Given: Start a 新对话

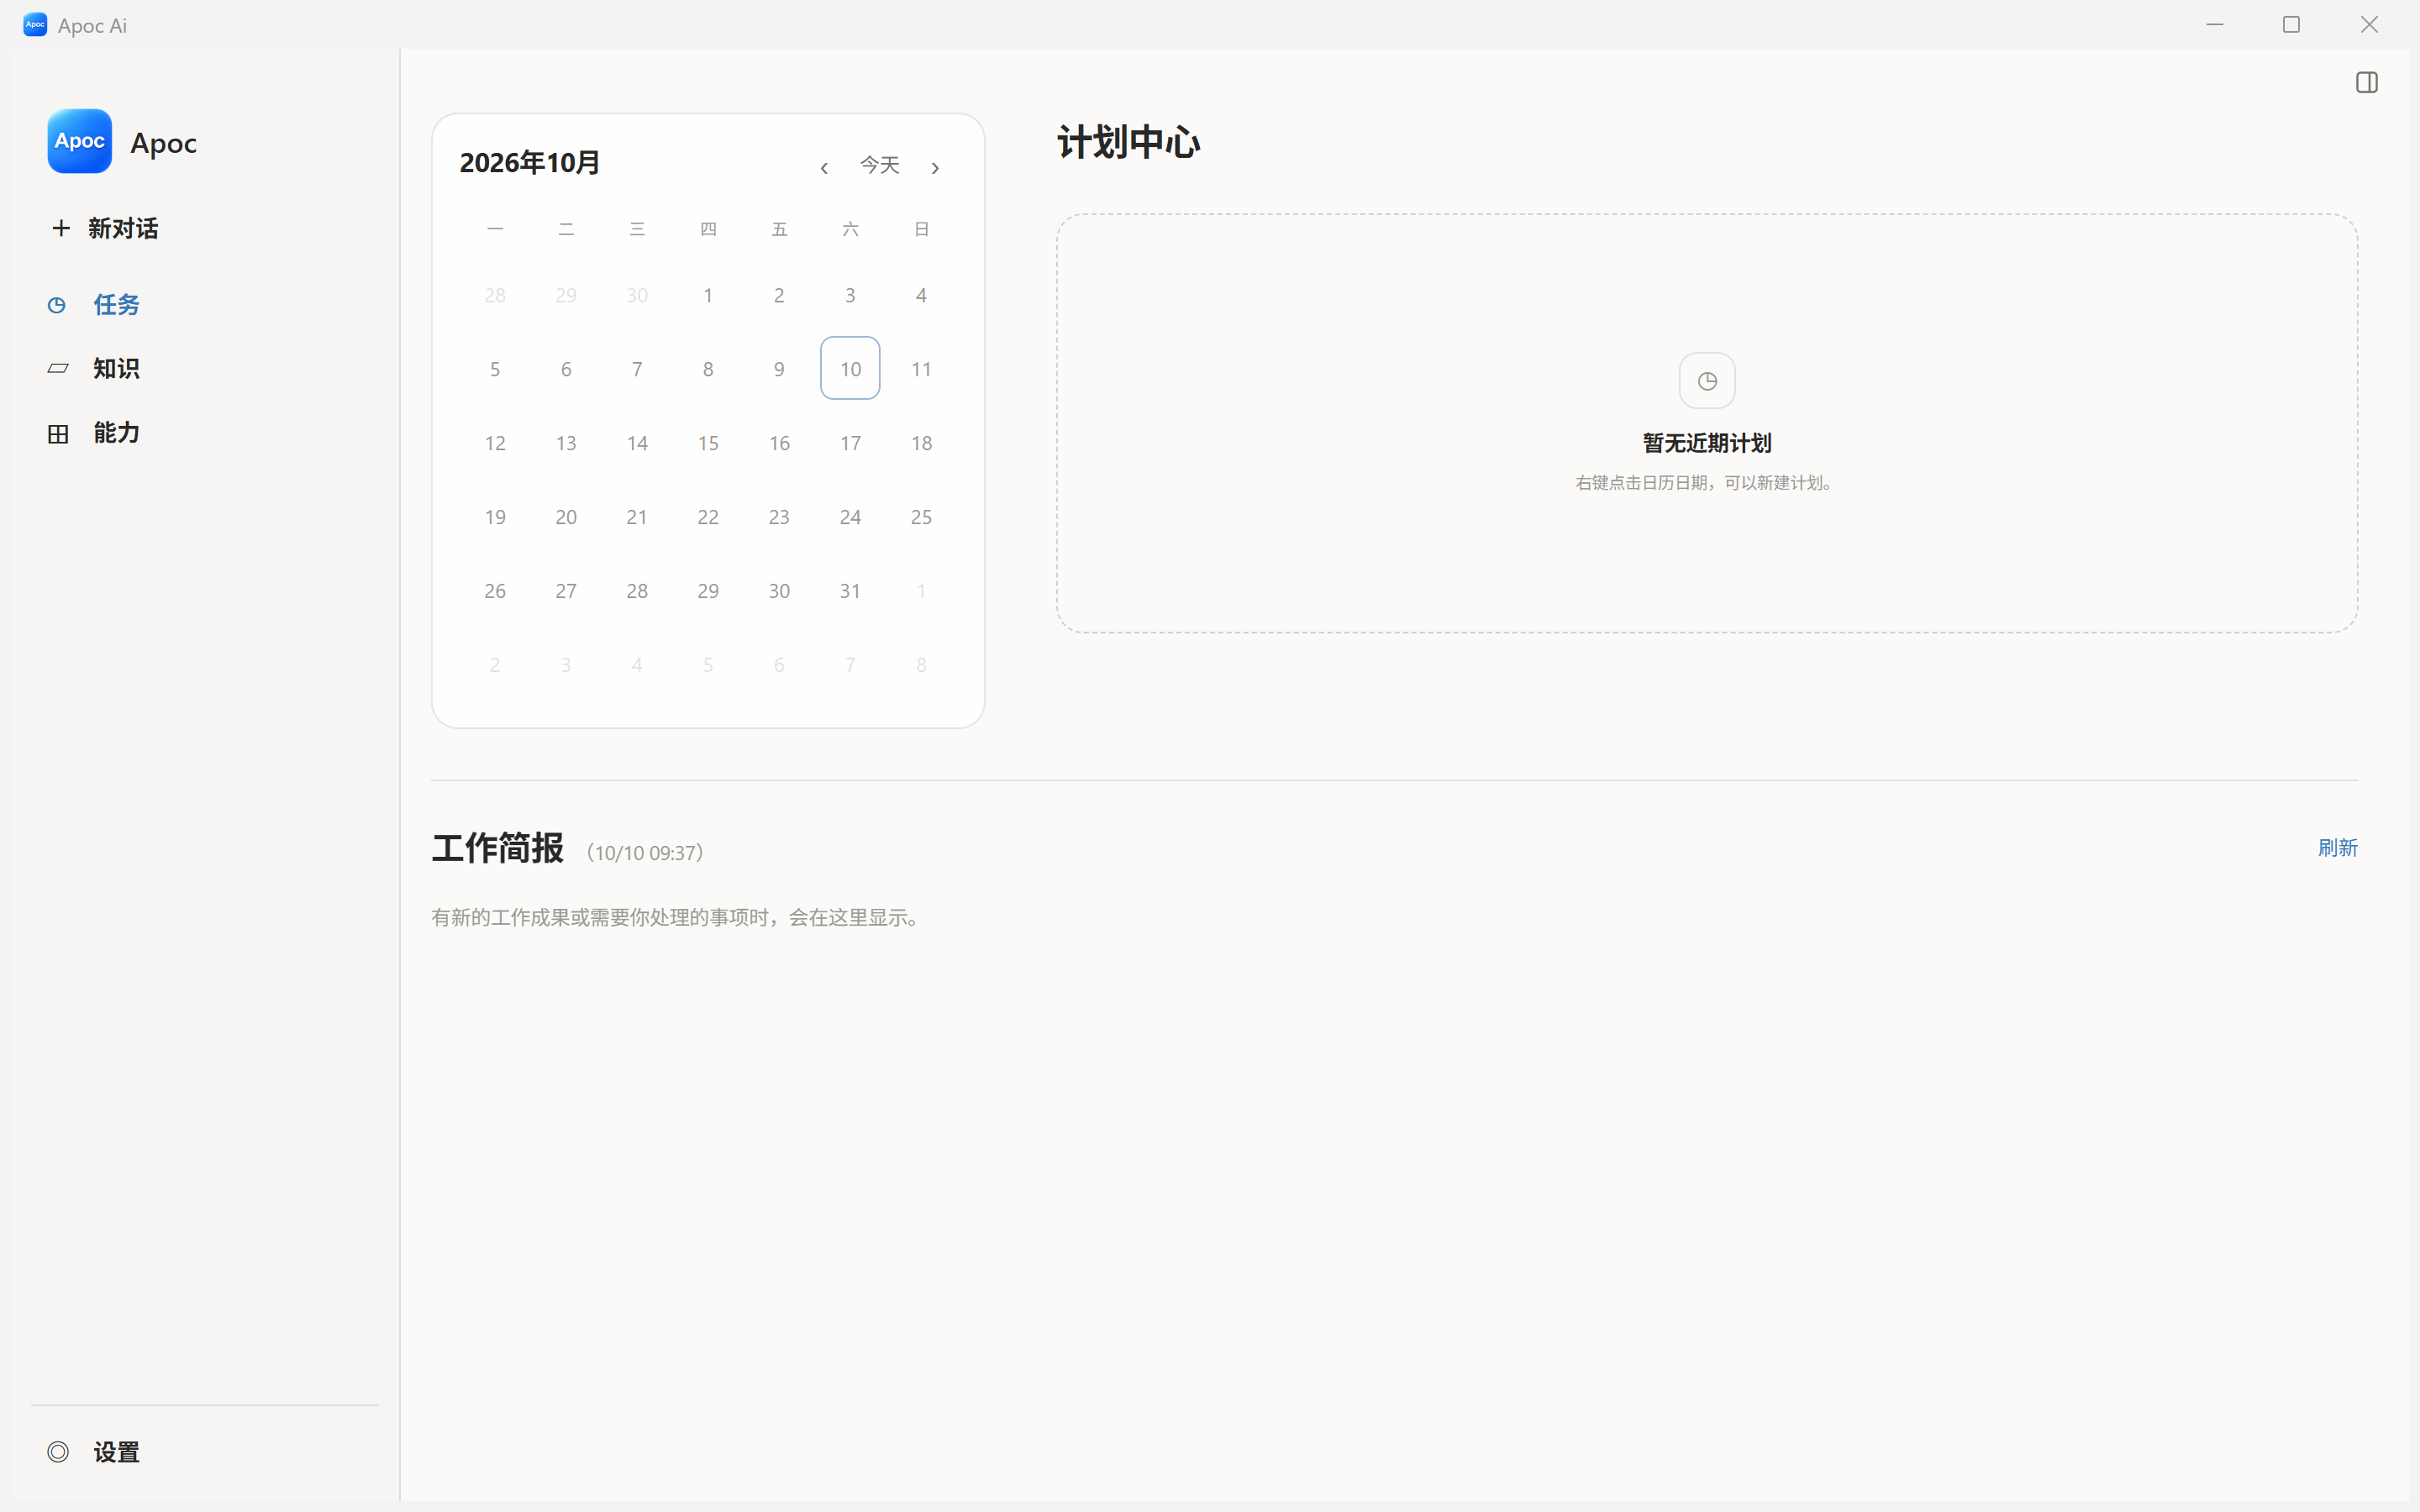Looking at the screenshot, I should (122, 229).
